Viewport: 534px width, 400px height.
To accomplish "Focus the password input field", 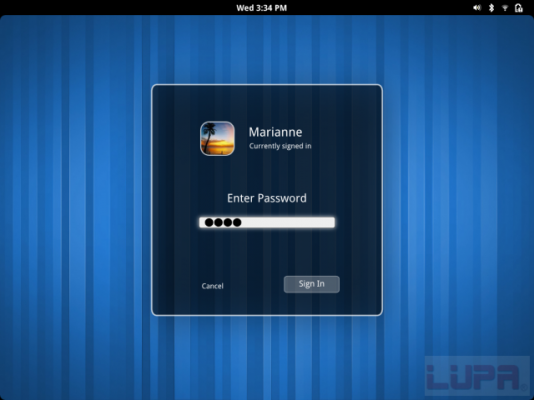I will pos(267,222).
